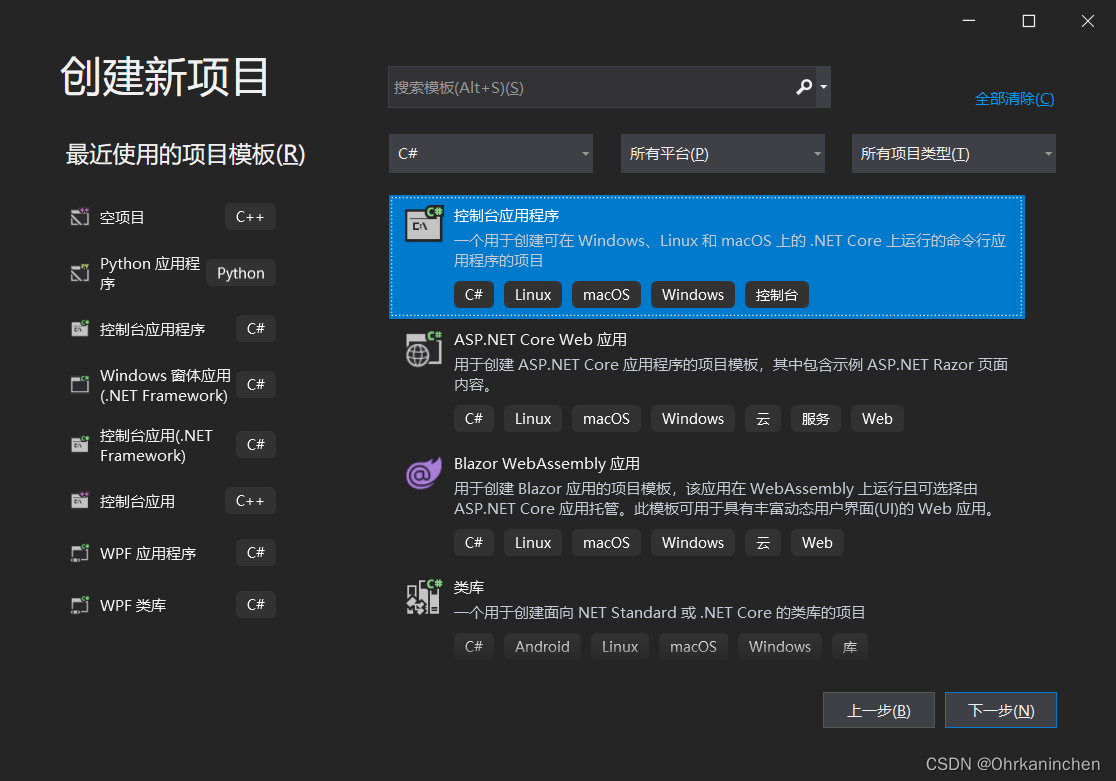Open the search options dropdown arrow
The image size is (1116, 781).
(x=823, y=87)
